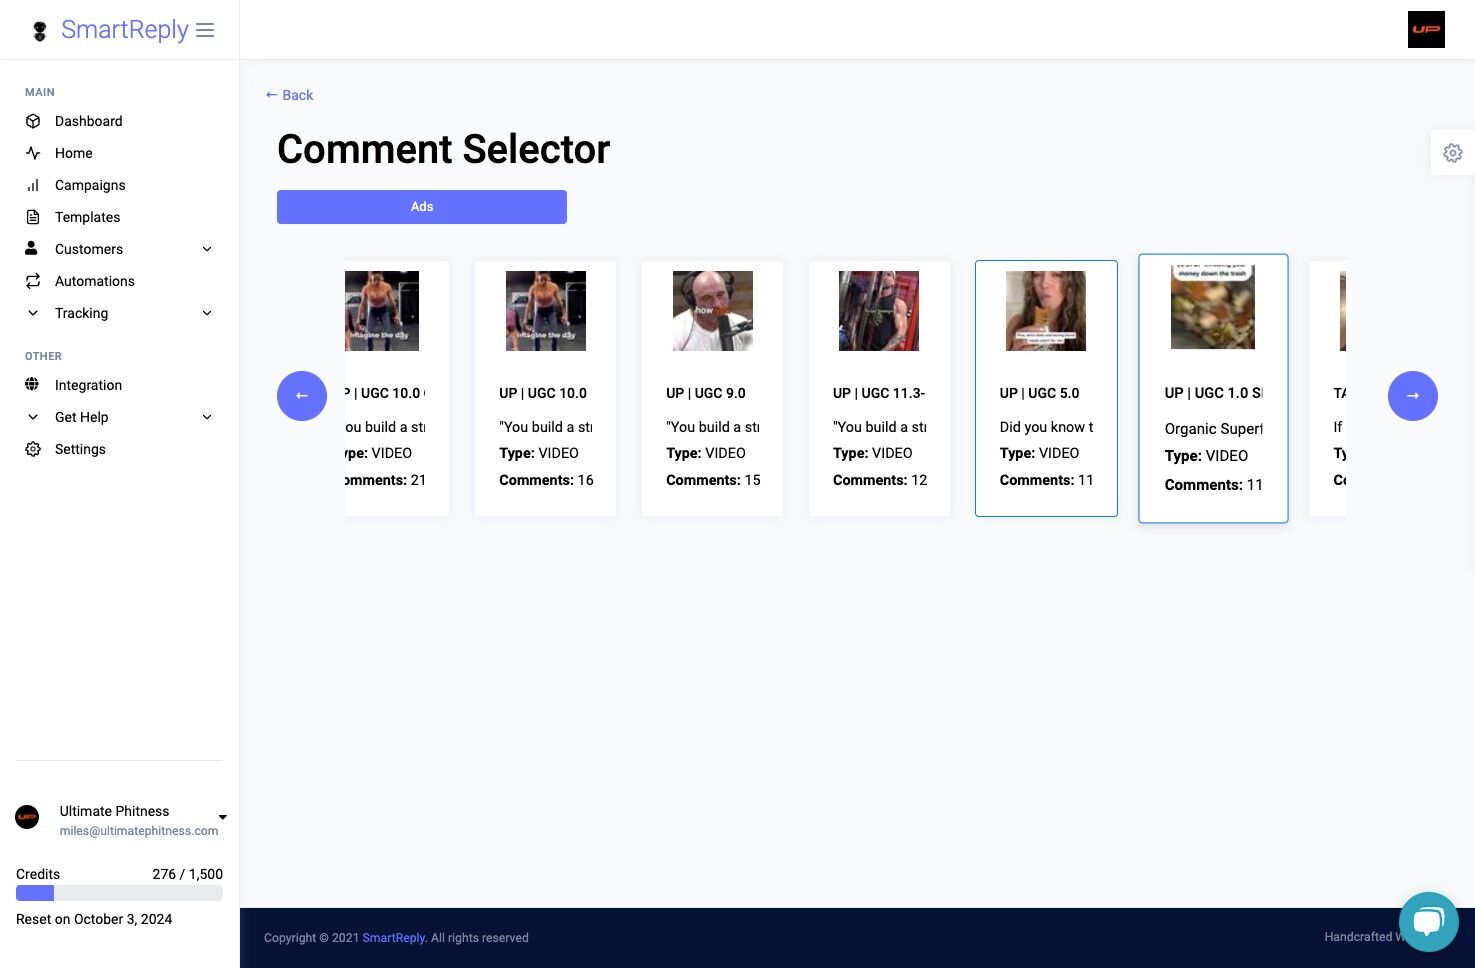Select the Ads tab button
This screenshot has width=1475, height=968.
coord(422,207)
